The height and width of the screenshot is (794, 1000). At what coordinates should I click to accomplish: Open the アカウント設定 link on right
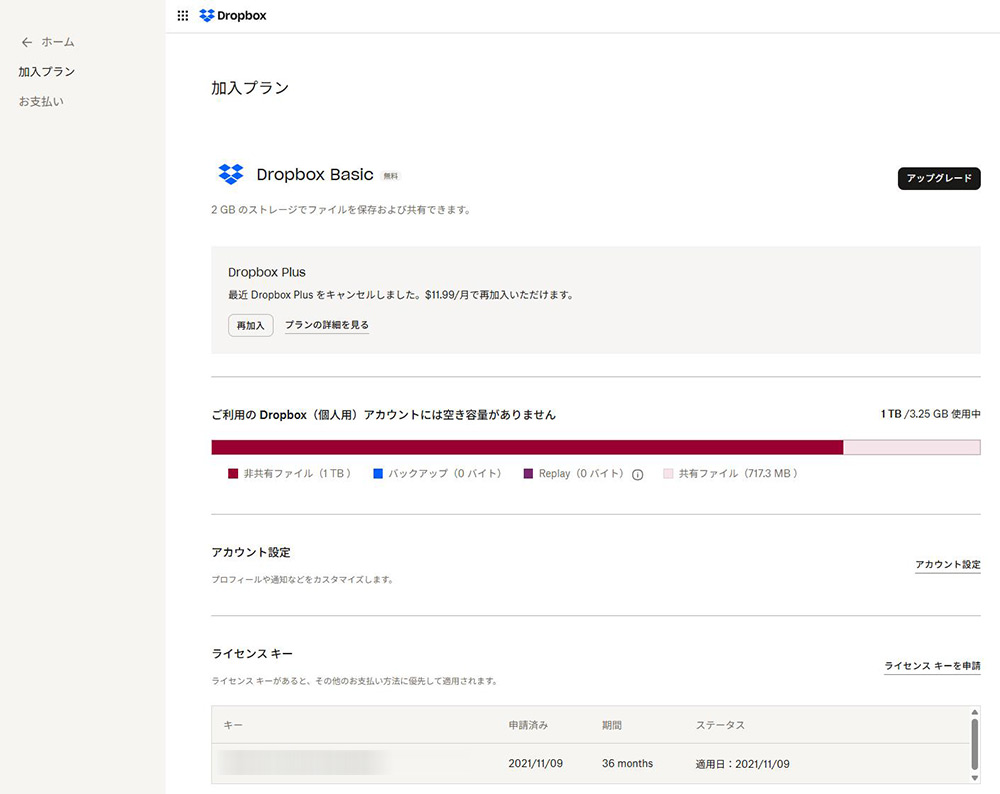(x=947, y=565)
